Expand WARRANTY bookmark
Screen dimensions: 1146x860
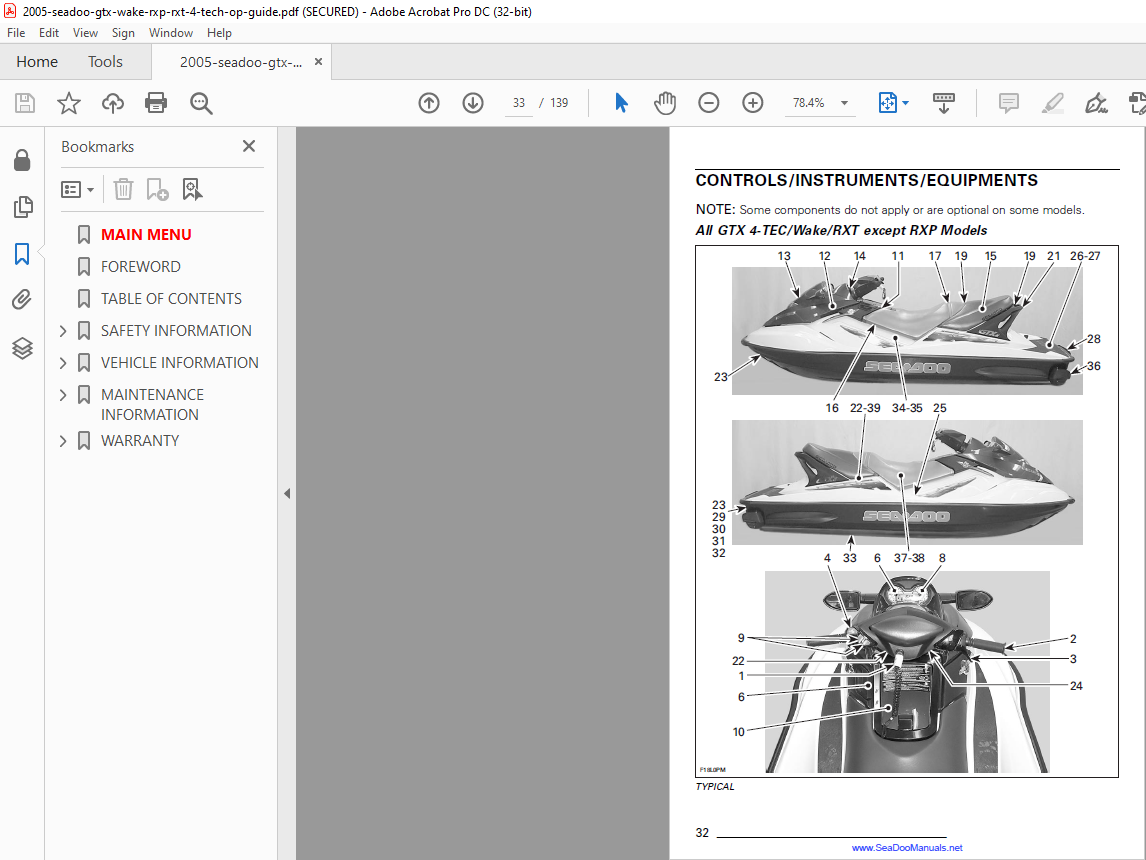(x=63, y=441)
